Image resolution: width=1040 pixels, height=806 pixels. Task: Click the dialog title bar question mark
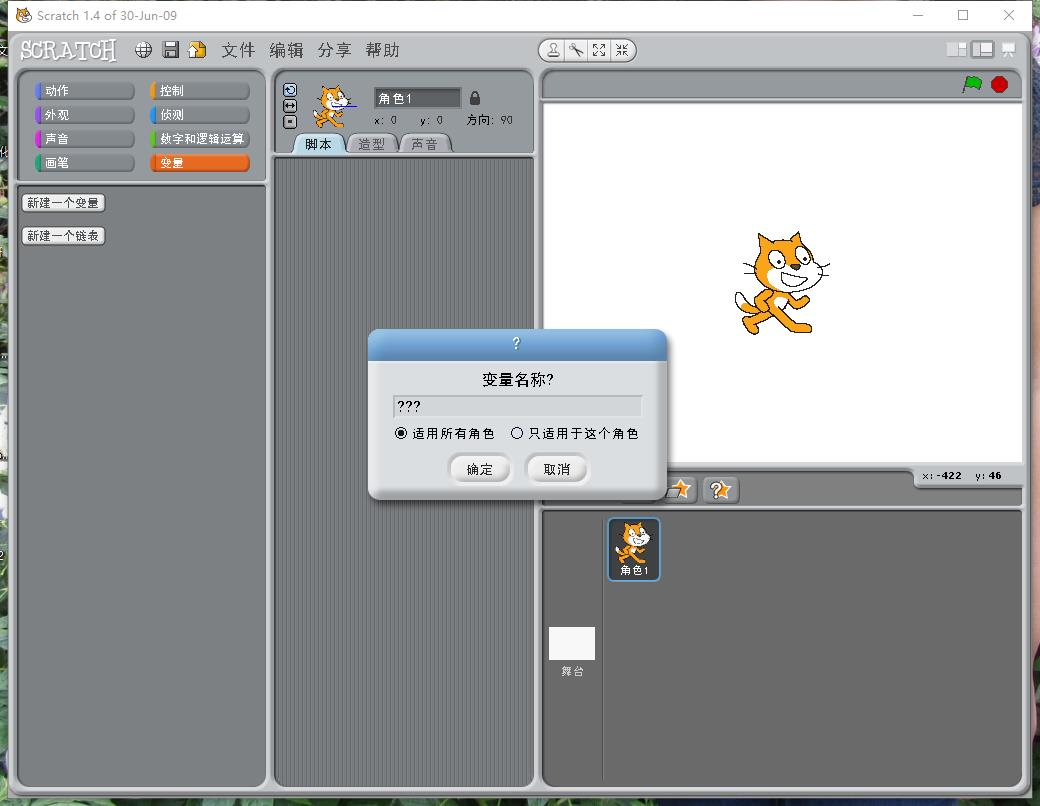click(x=517, y=344)
